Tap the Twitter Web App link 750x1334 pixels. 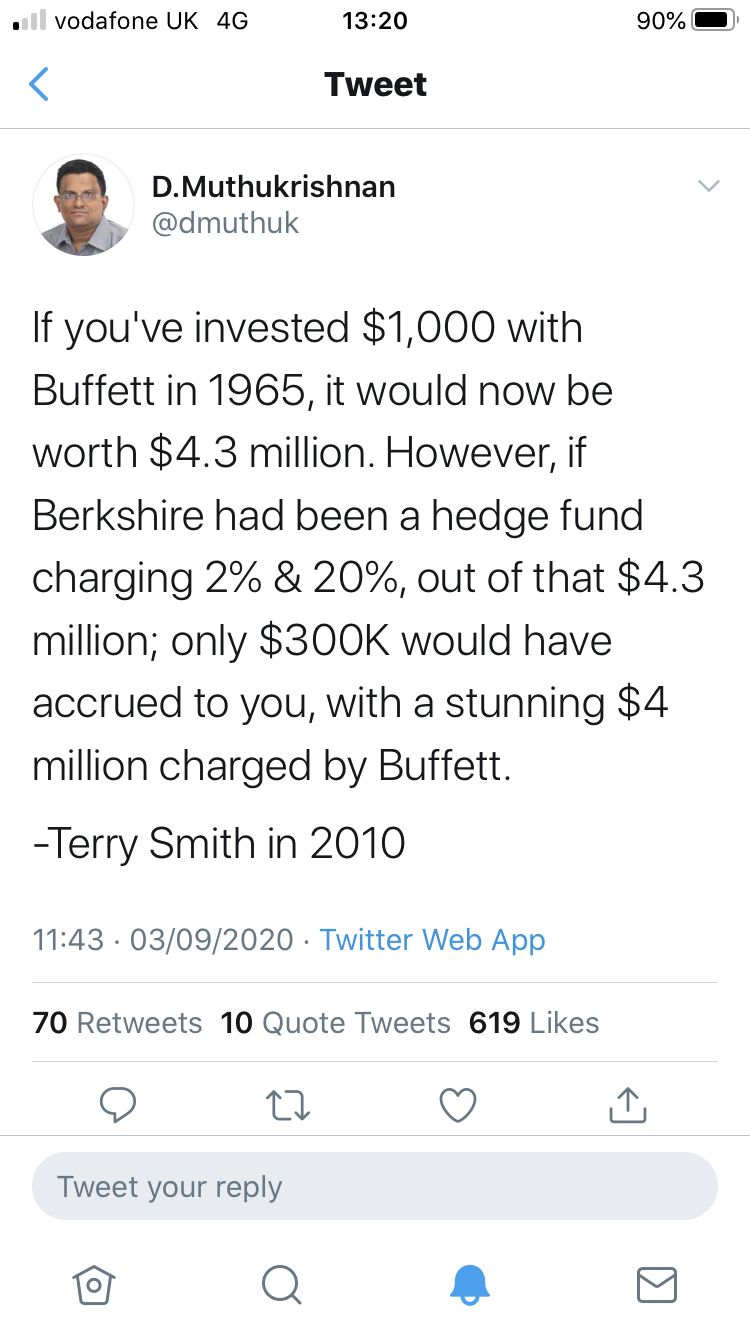click(x=432, y=940)
